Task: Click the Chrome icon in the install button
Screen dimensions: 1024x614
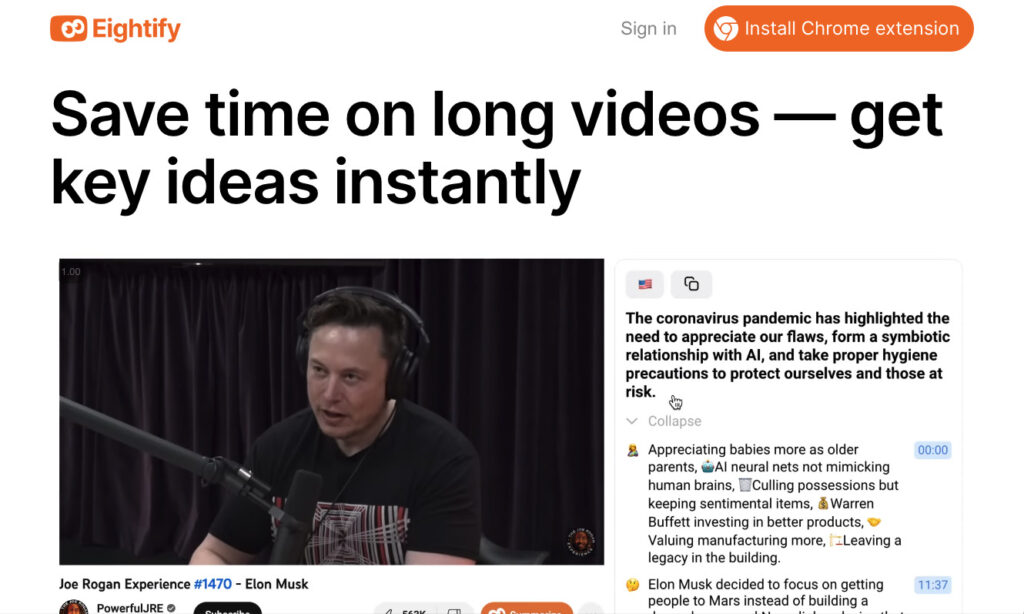Action: coord(726,29)
